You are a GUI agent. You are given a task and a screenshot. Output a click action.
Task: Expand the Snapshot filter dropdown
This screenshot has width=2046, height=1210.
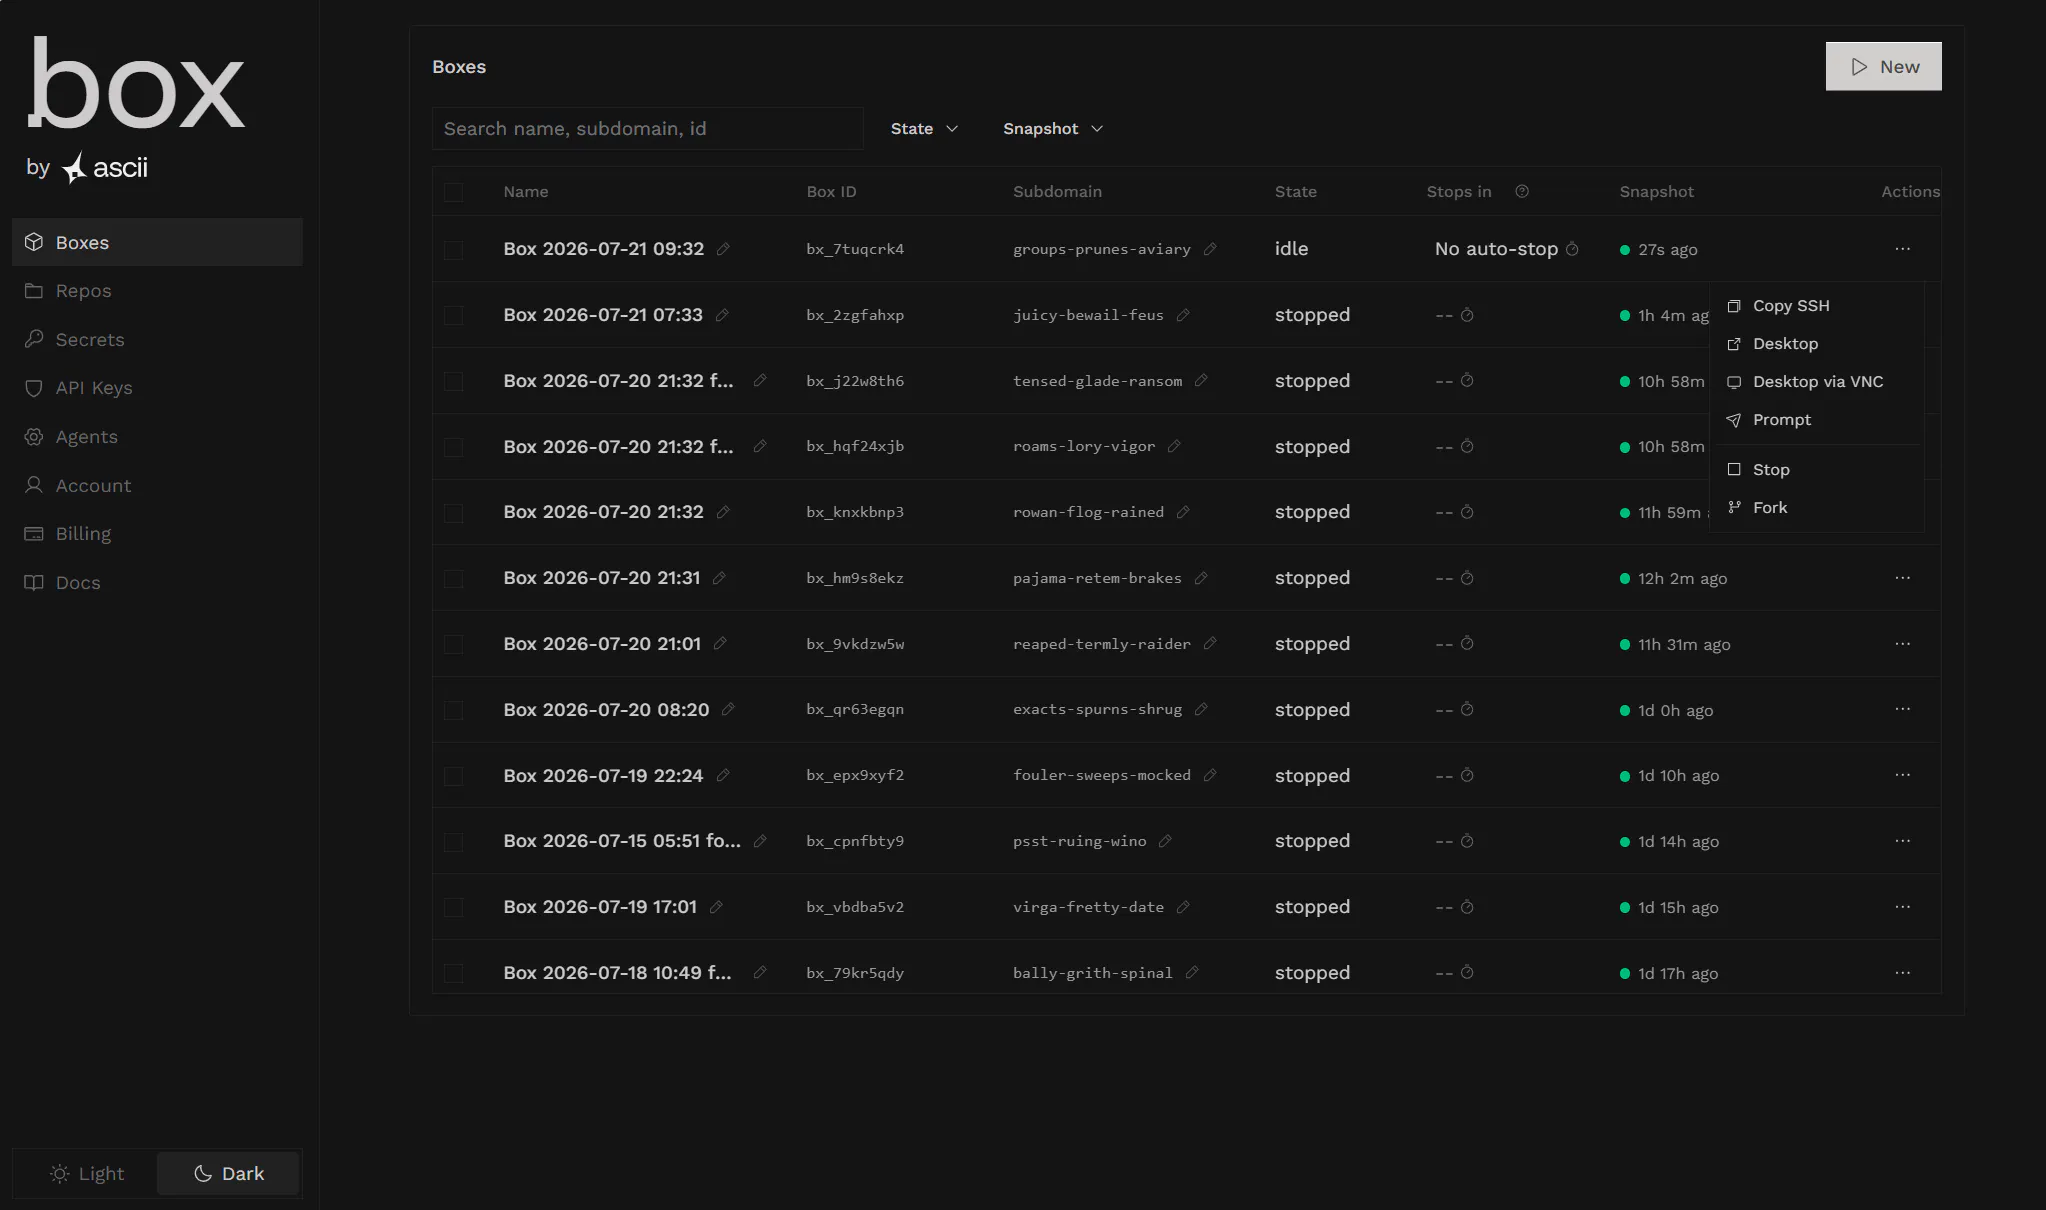pyautogui.click(x=1052, y=129)
